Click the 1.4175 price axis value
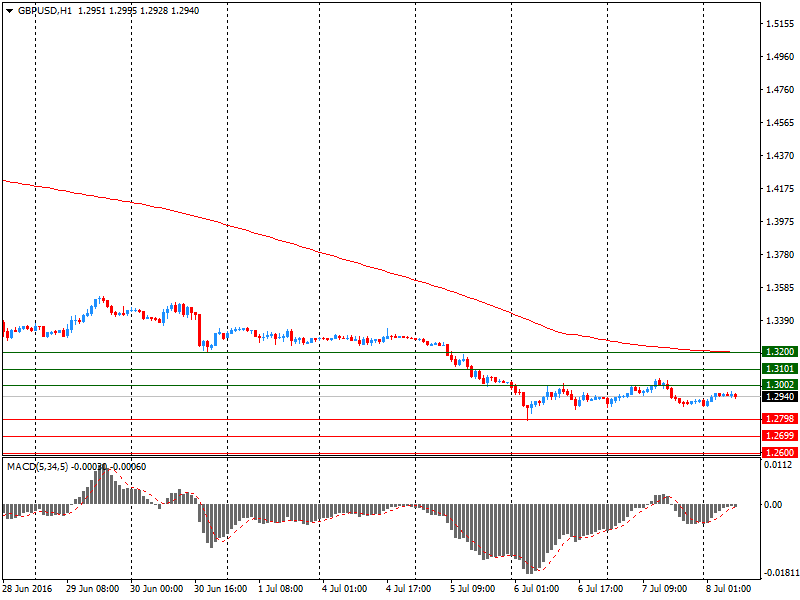 [780, 189]
